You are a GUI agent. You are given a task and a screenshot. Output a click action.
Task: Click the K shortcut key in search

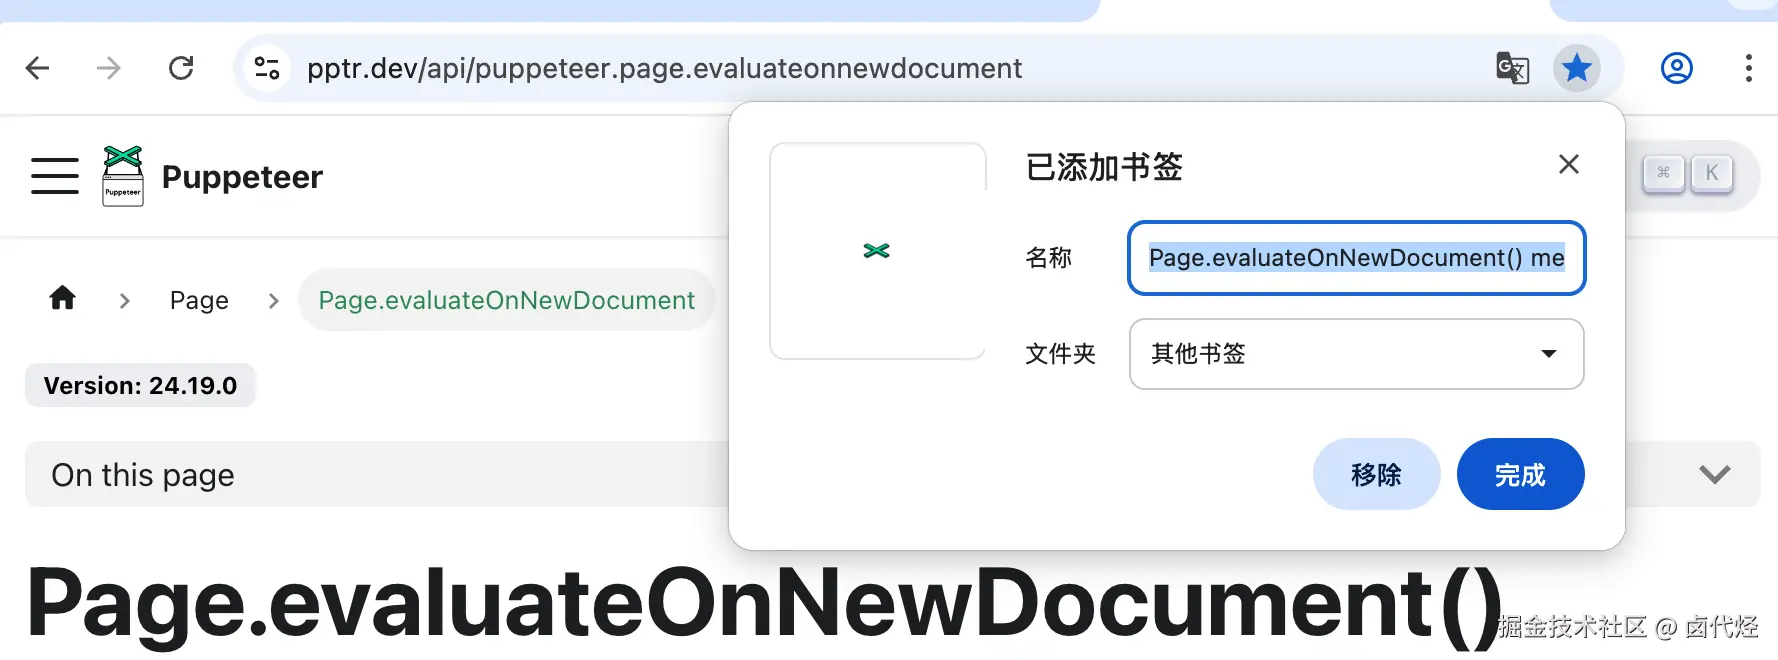pos(1711,173)
